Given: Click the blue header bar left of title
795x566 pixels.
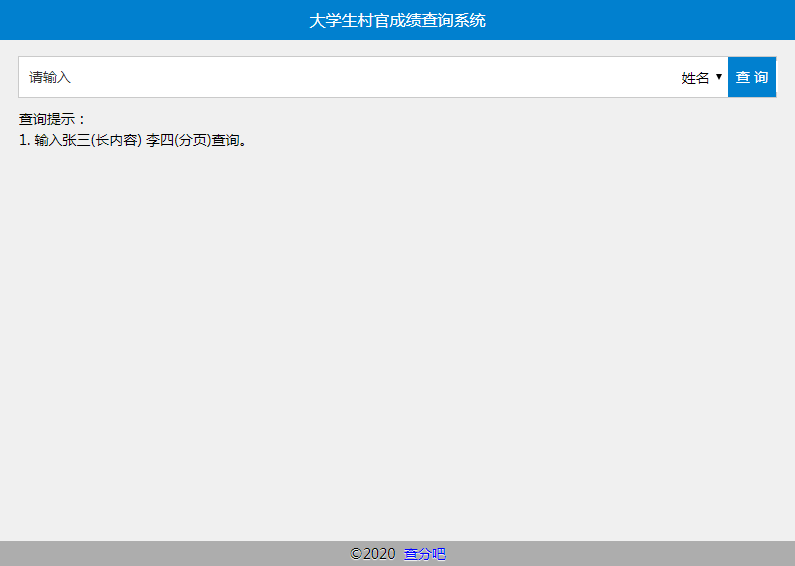Looking at the screenshot, I should pos(150,20).
